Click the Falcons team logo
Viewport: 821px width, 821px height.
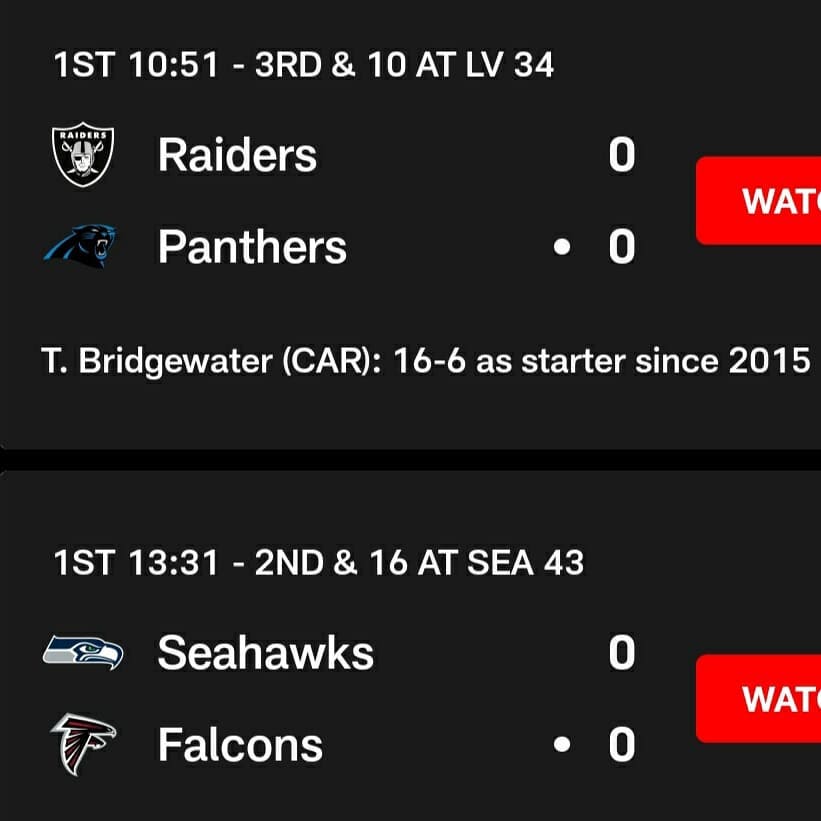pyautogui.click(x=83, y=744)
